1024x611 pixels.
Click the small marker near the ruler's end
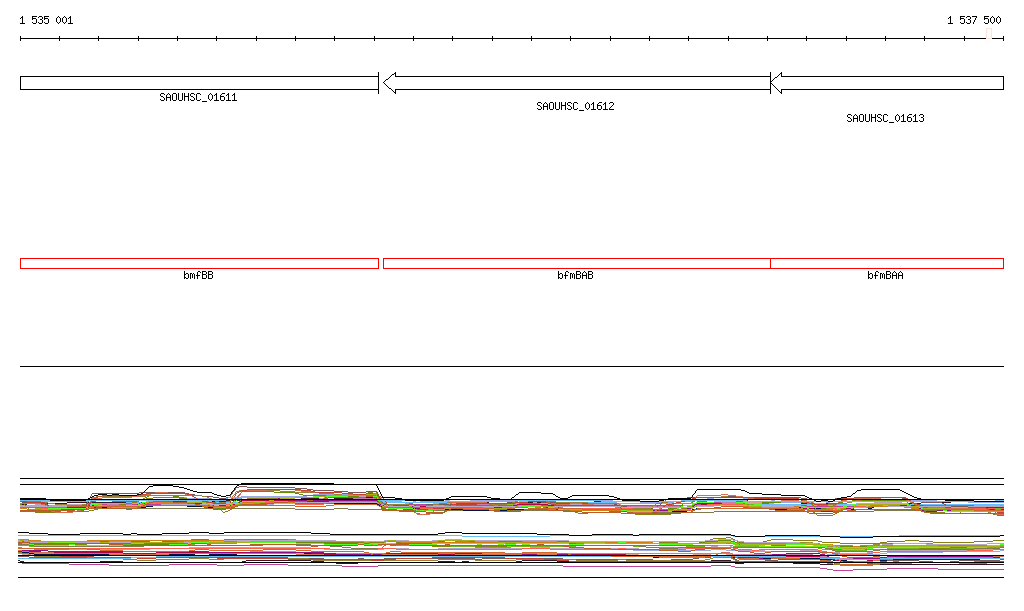(x=989, y=34)
